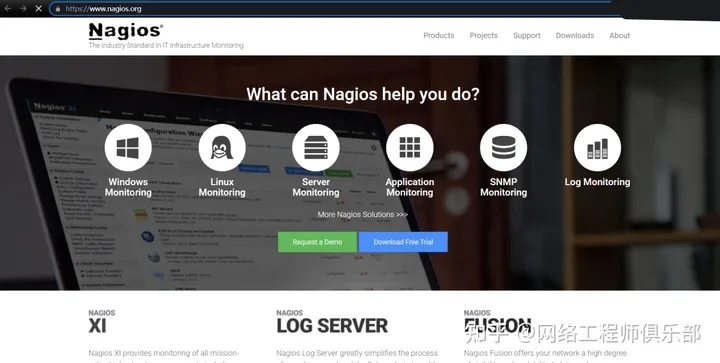Click the Windows Monitoring icon

(128, 148)
